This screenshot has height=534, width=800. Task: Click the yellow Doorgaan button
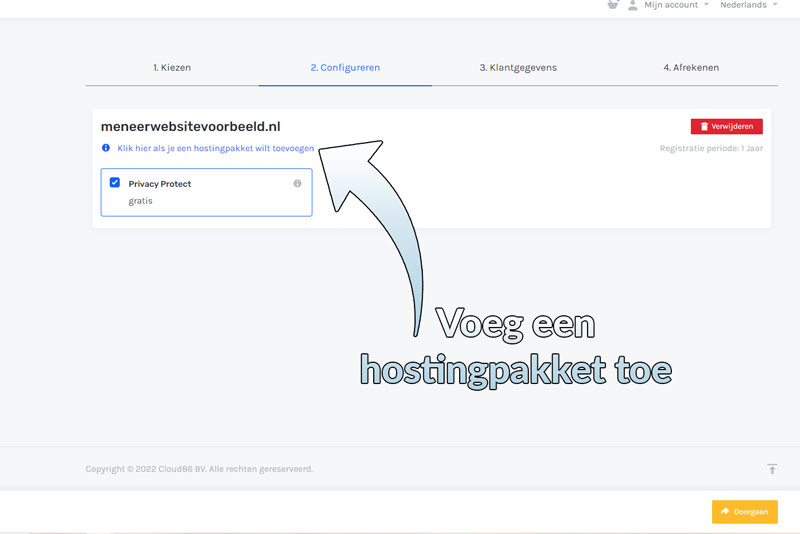pos(744,512)
